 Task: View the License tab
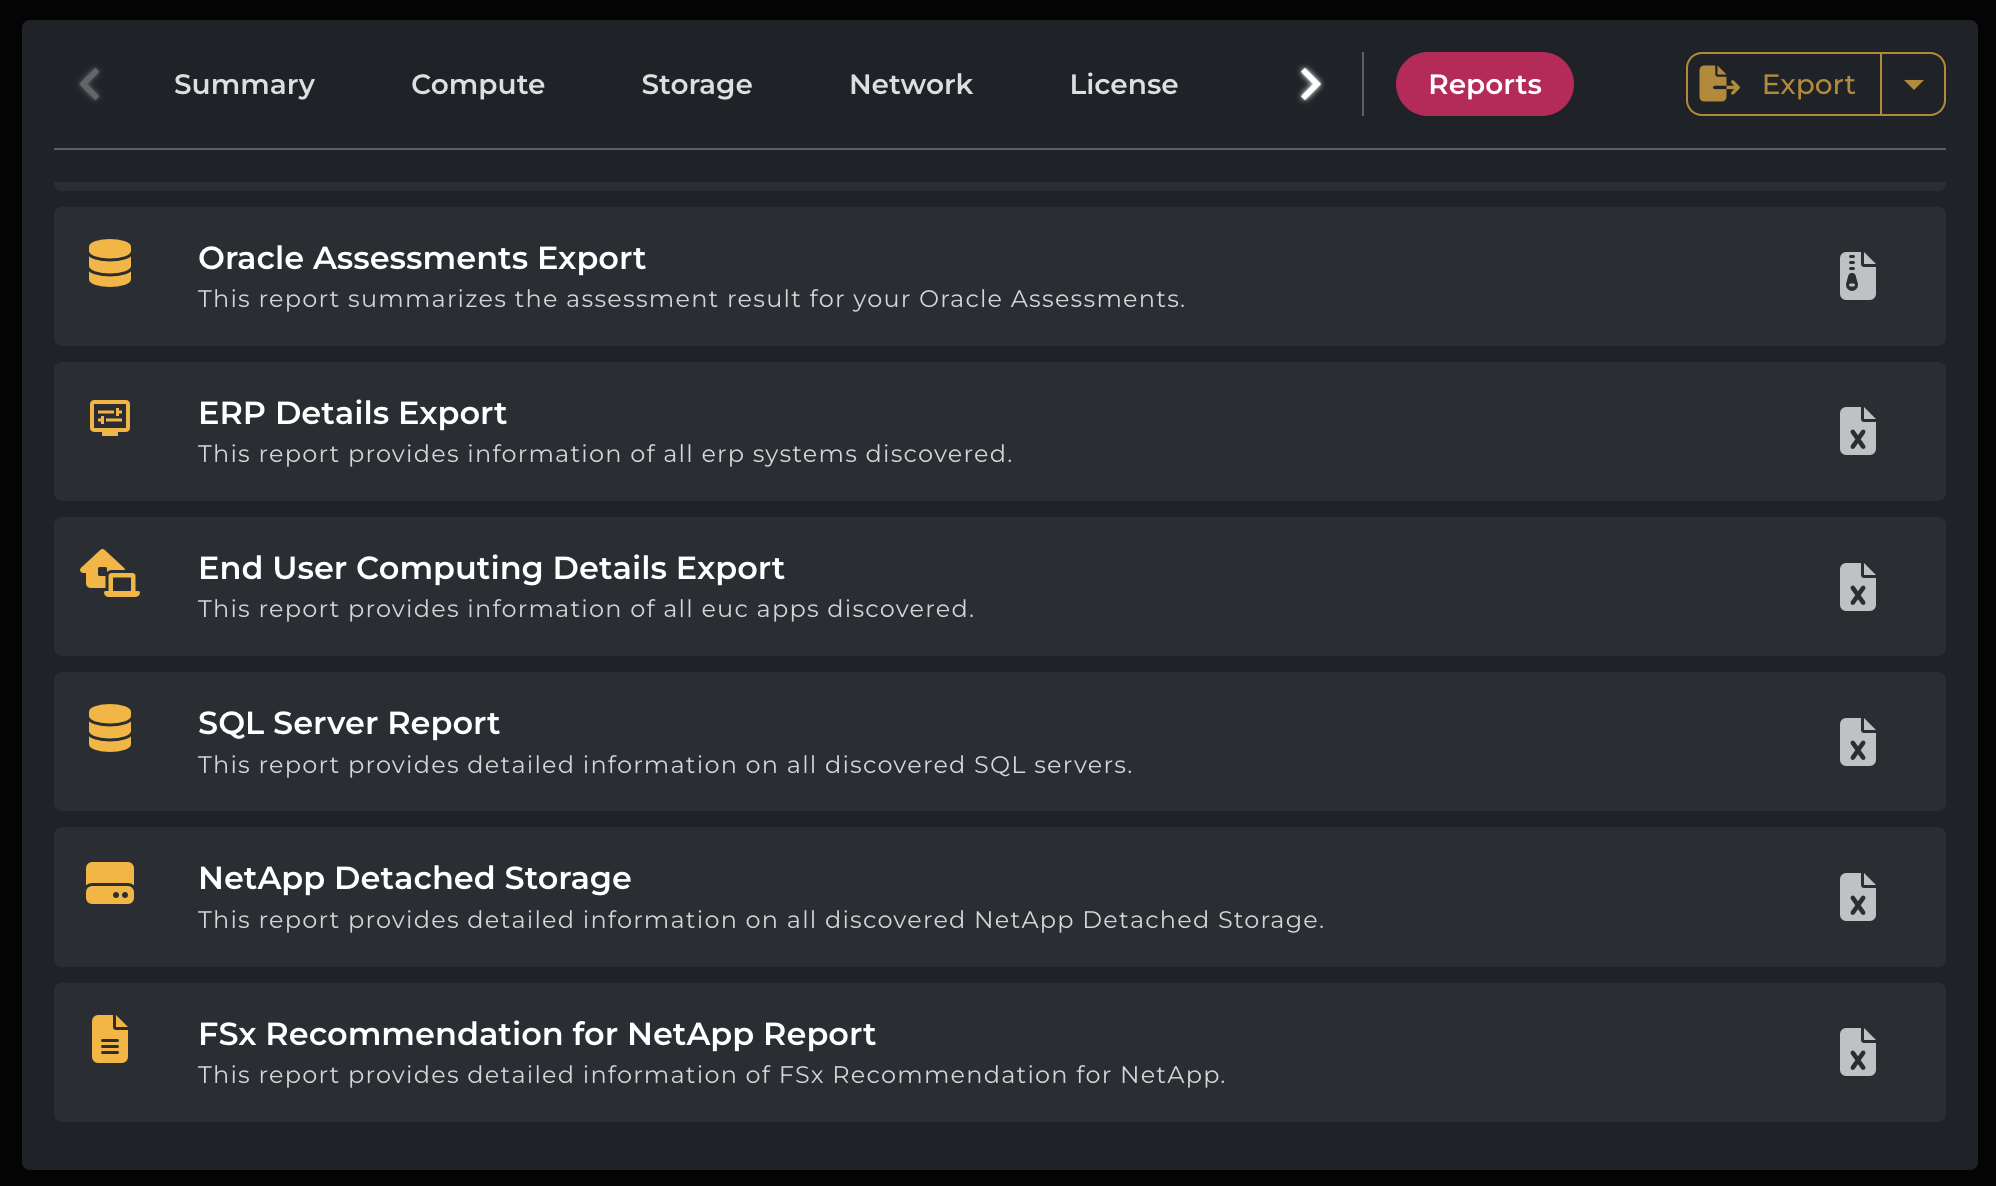[x=1124, y=84]
